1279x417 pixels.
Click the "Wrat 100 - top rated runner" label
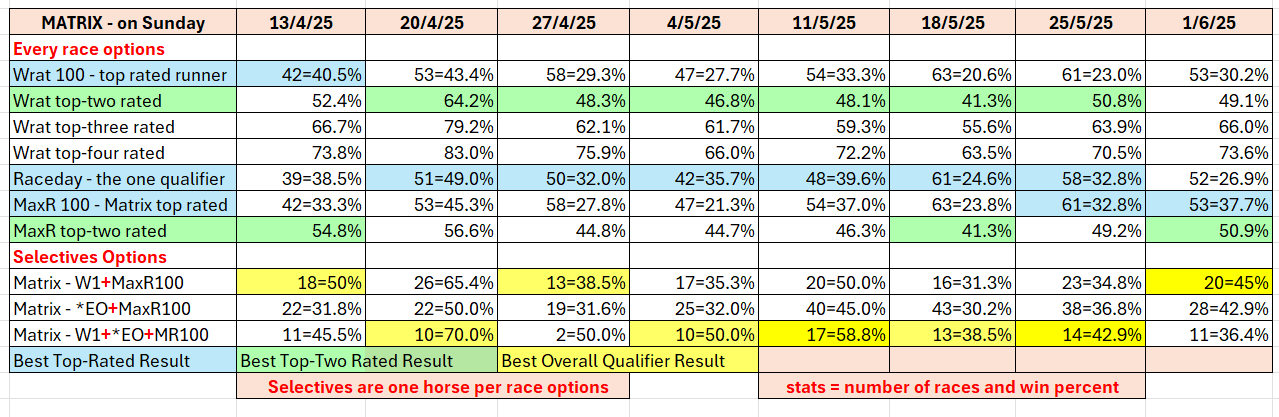point(120,74)
